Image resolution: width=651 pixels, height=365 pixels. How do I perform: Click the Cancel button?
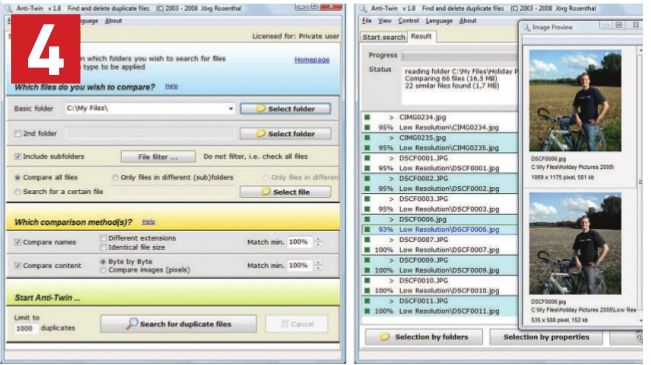coord(296,324)
